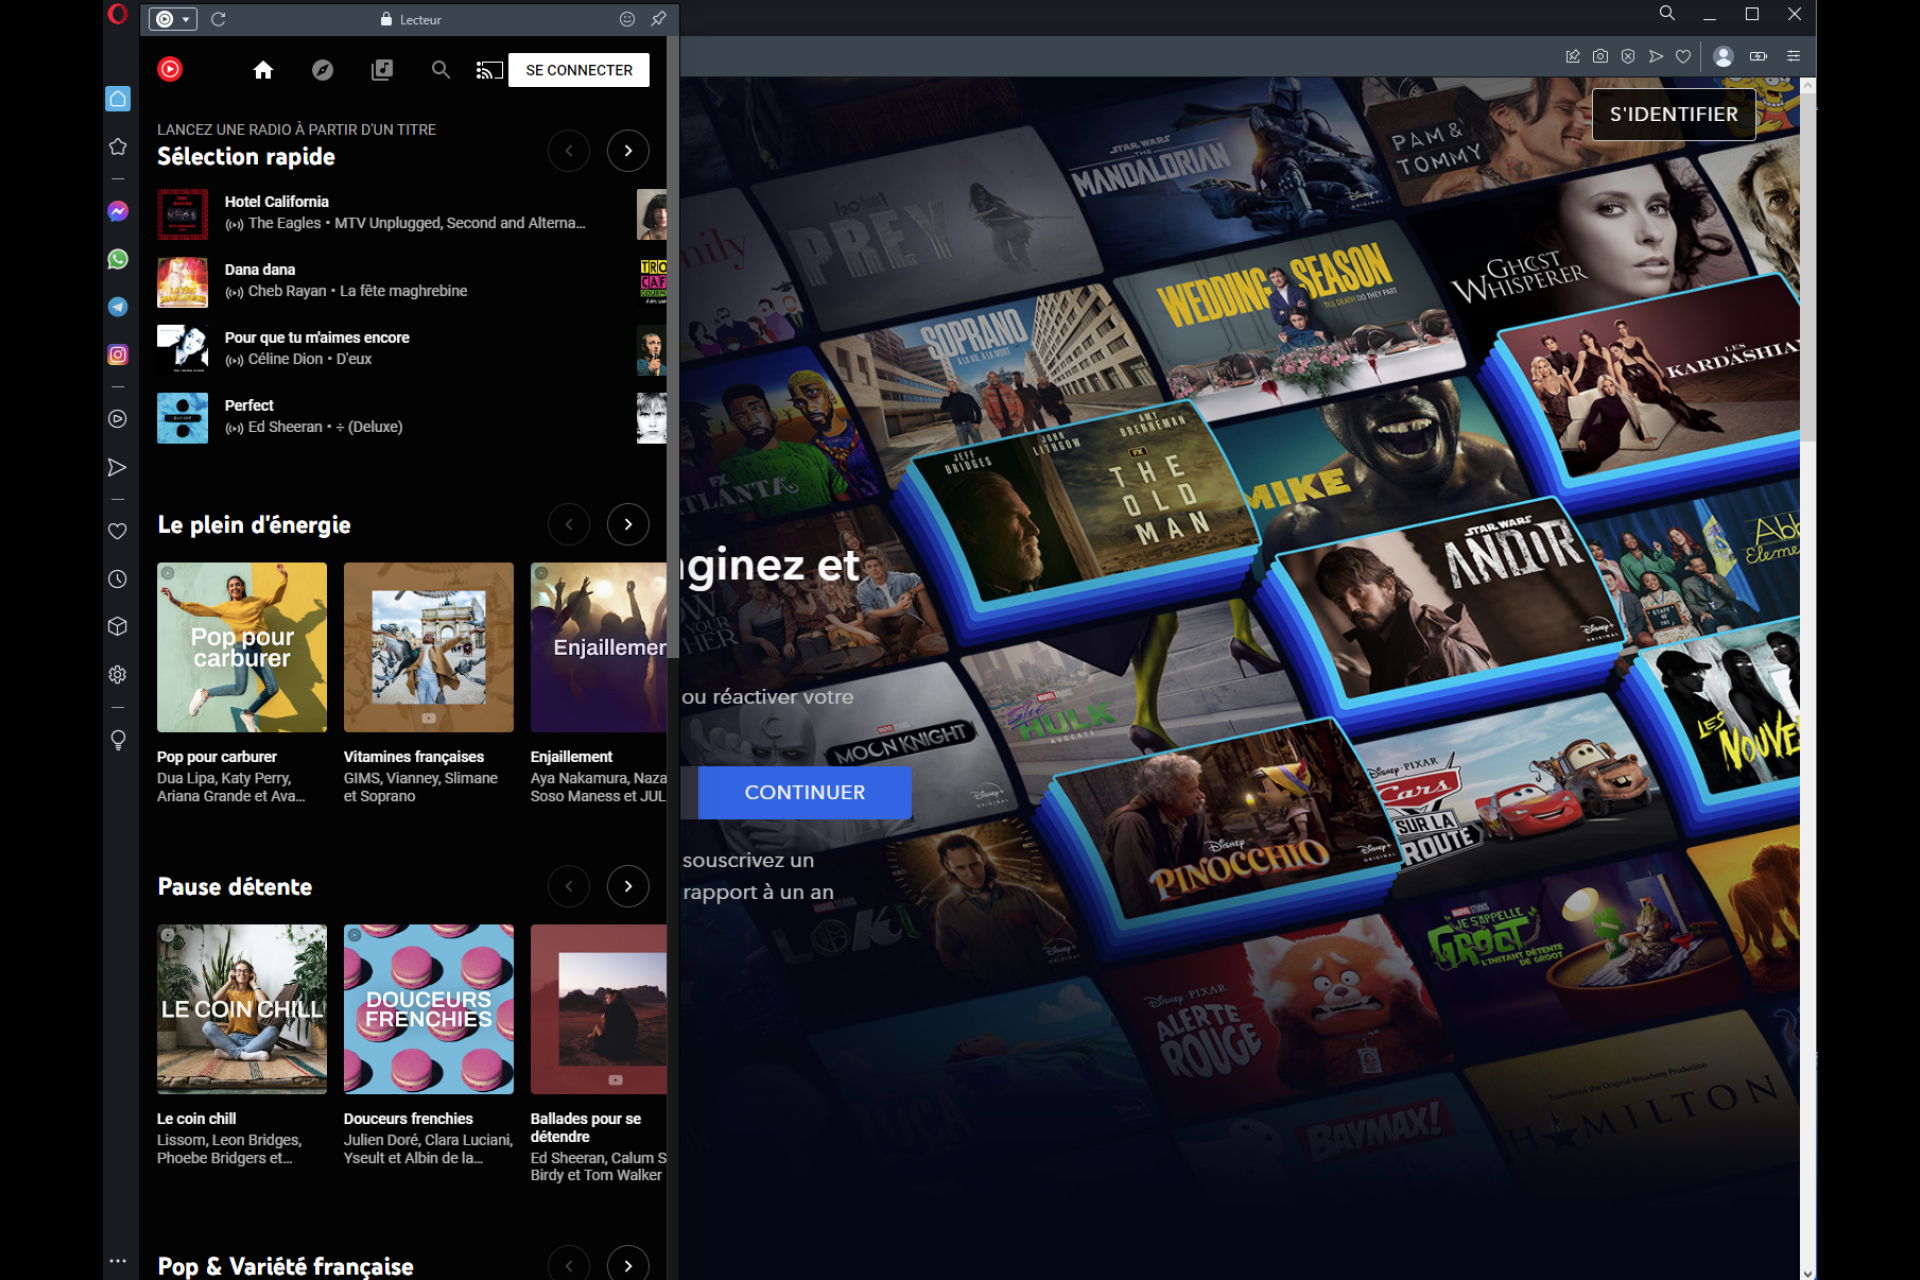Show next items in Sélection rapide
The height and width of the screenshot is (1280, 1920).
[x=628, y=151]
